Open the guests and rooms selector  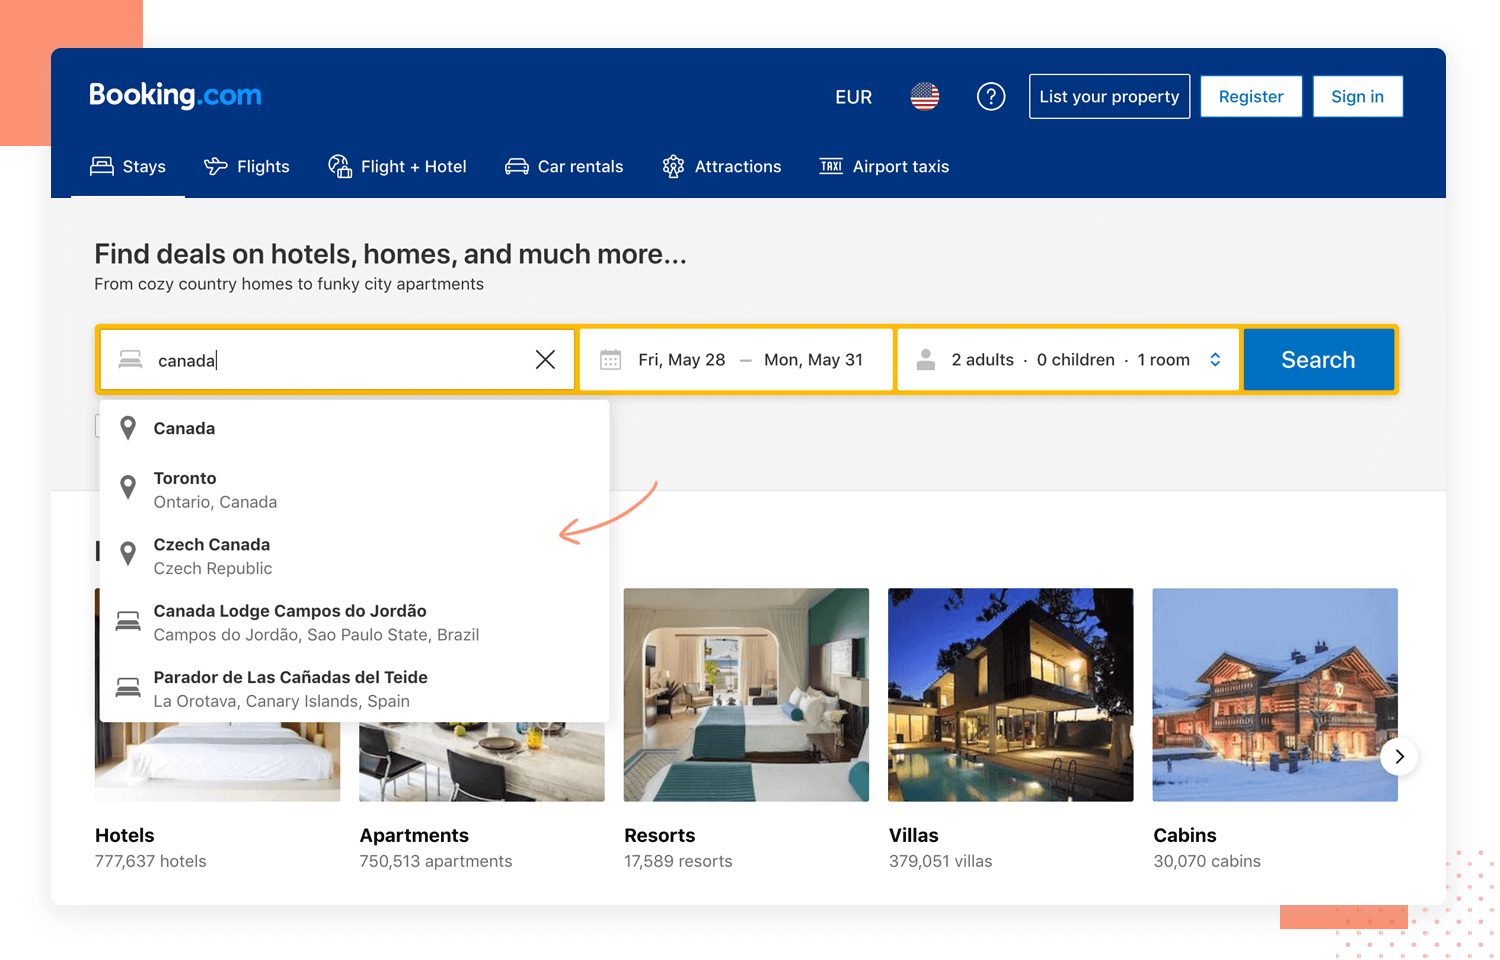[x=1067, y=359]
